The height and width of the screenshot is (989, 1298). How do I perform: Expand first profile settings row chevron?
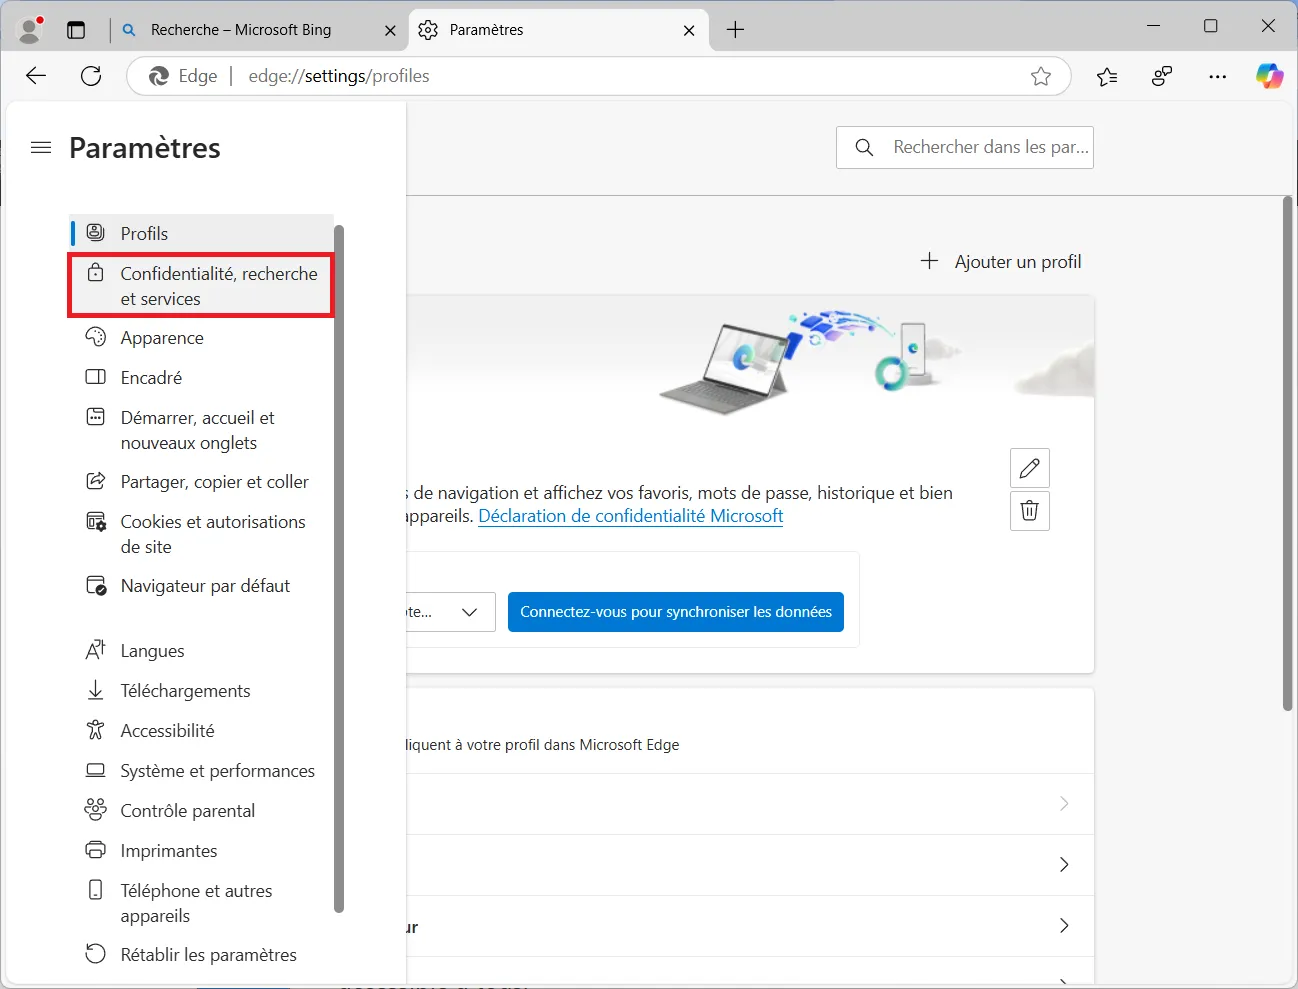point(1064,804)
